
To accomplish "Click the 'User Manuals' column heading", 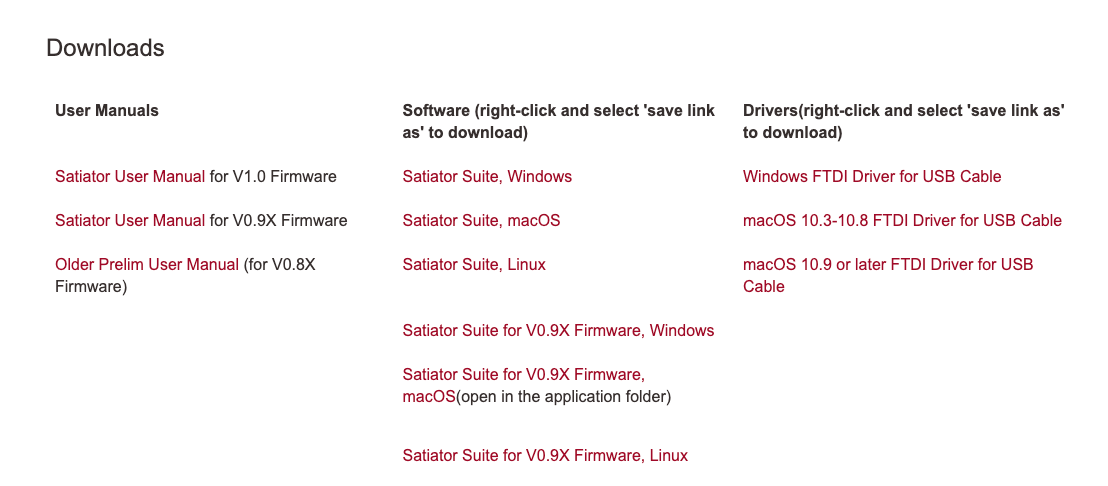I will click(x=107, y=111).
